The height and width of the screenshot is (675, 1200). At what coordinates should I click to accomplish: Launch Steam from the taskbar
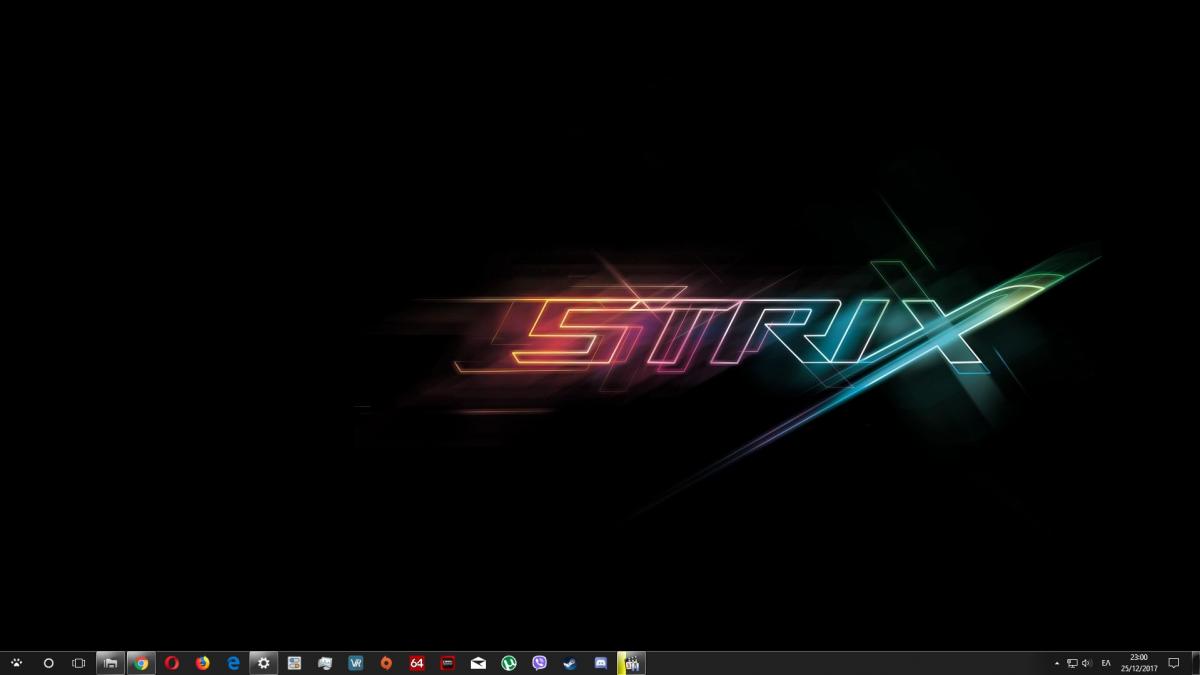(570, 663)
